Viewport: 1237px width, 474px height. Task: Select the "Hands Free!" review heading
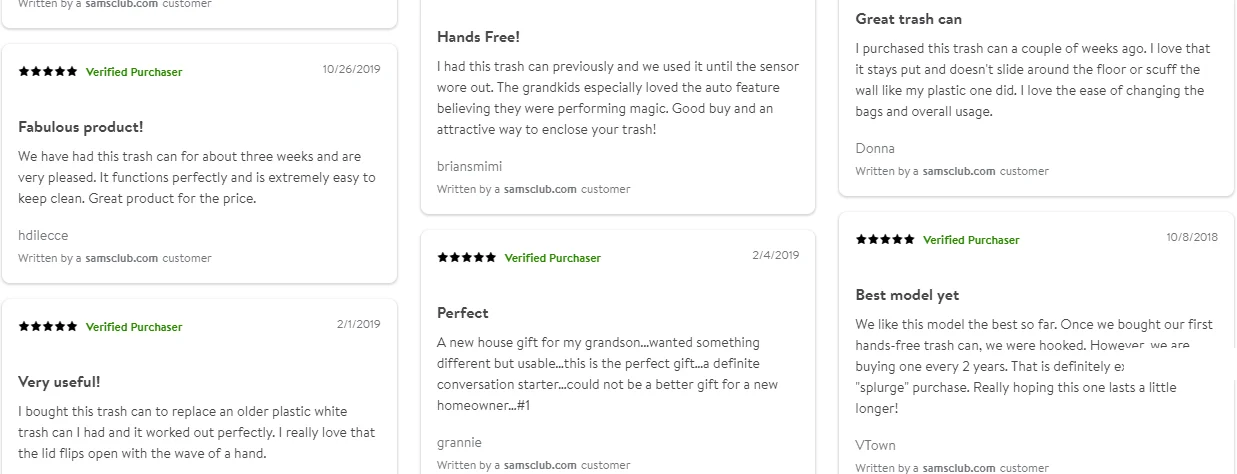tap(478, 37)
